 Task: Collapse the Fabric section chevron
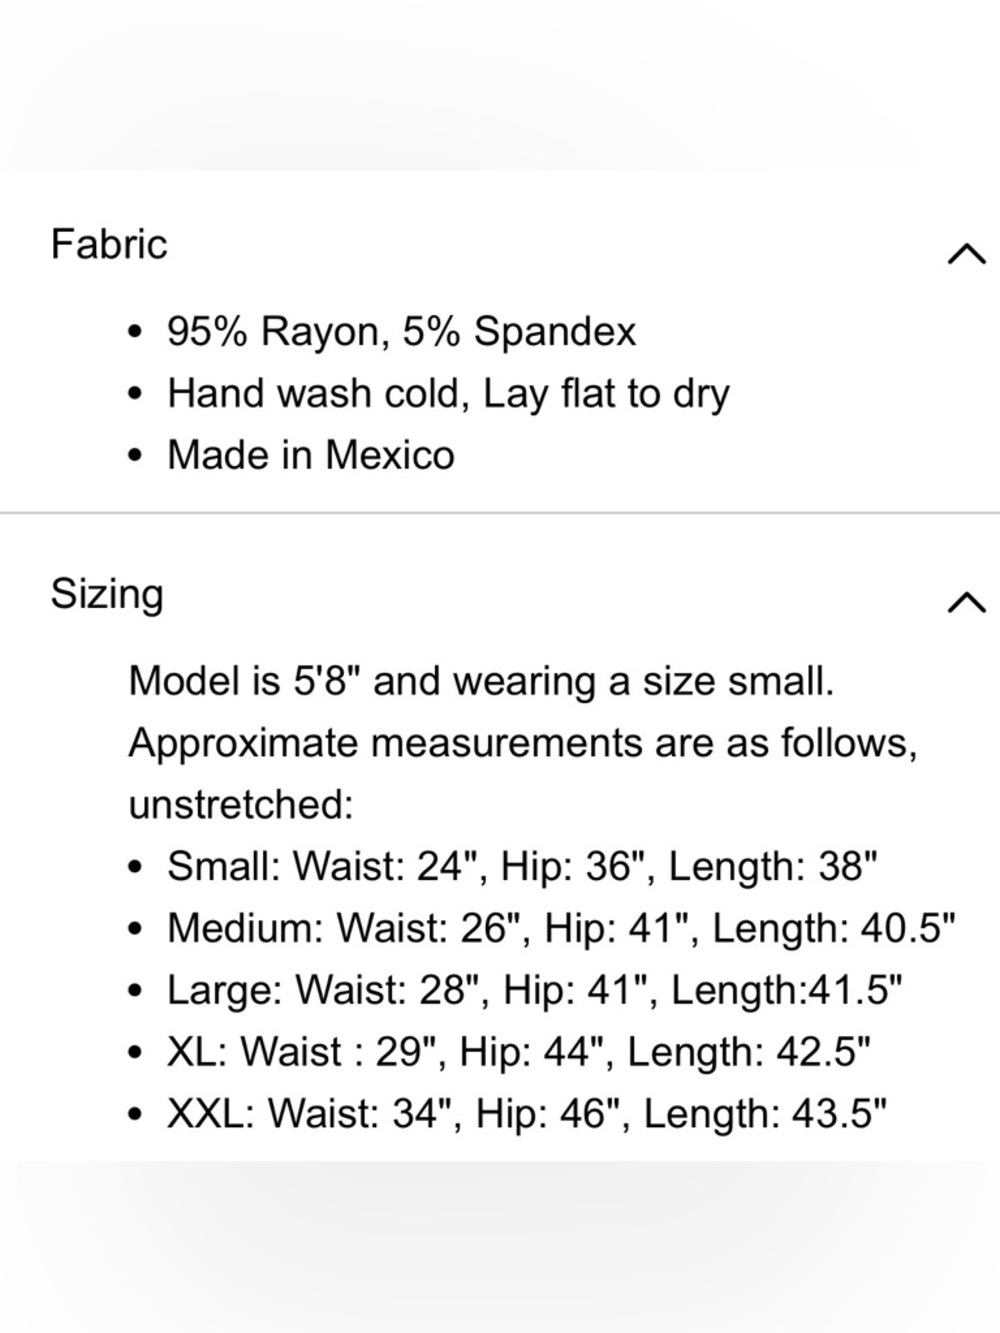tap(965, 254)
